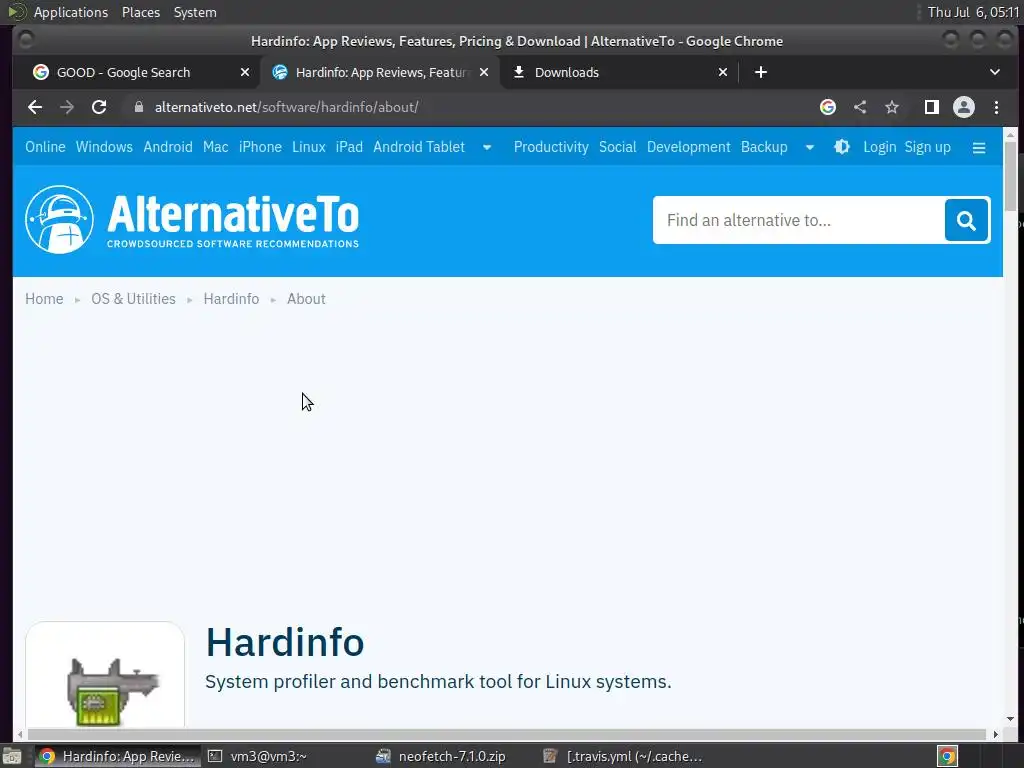This screenshot has height=768, width=1024.
Task: Share this page via share icon
Action: coord(860,107)
